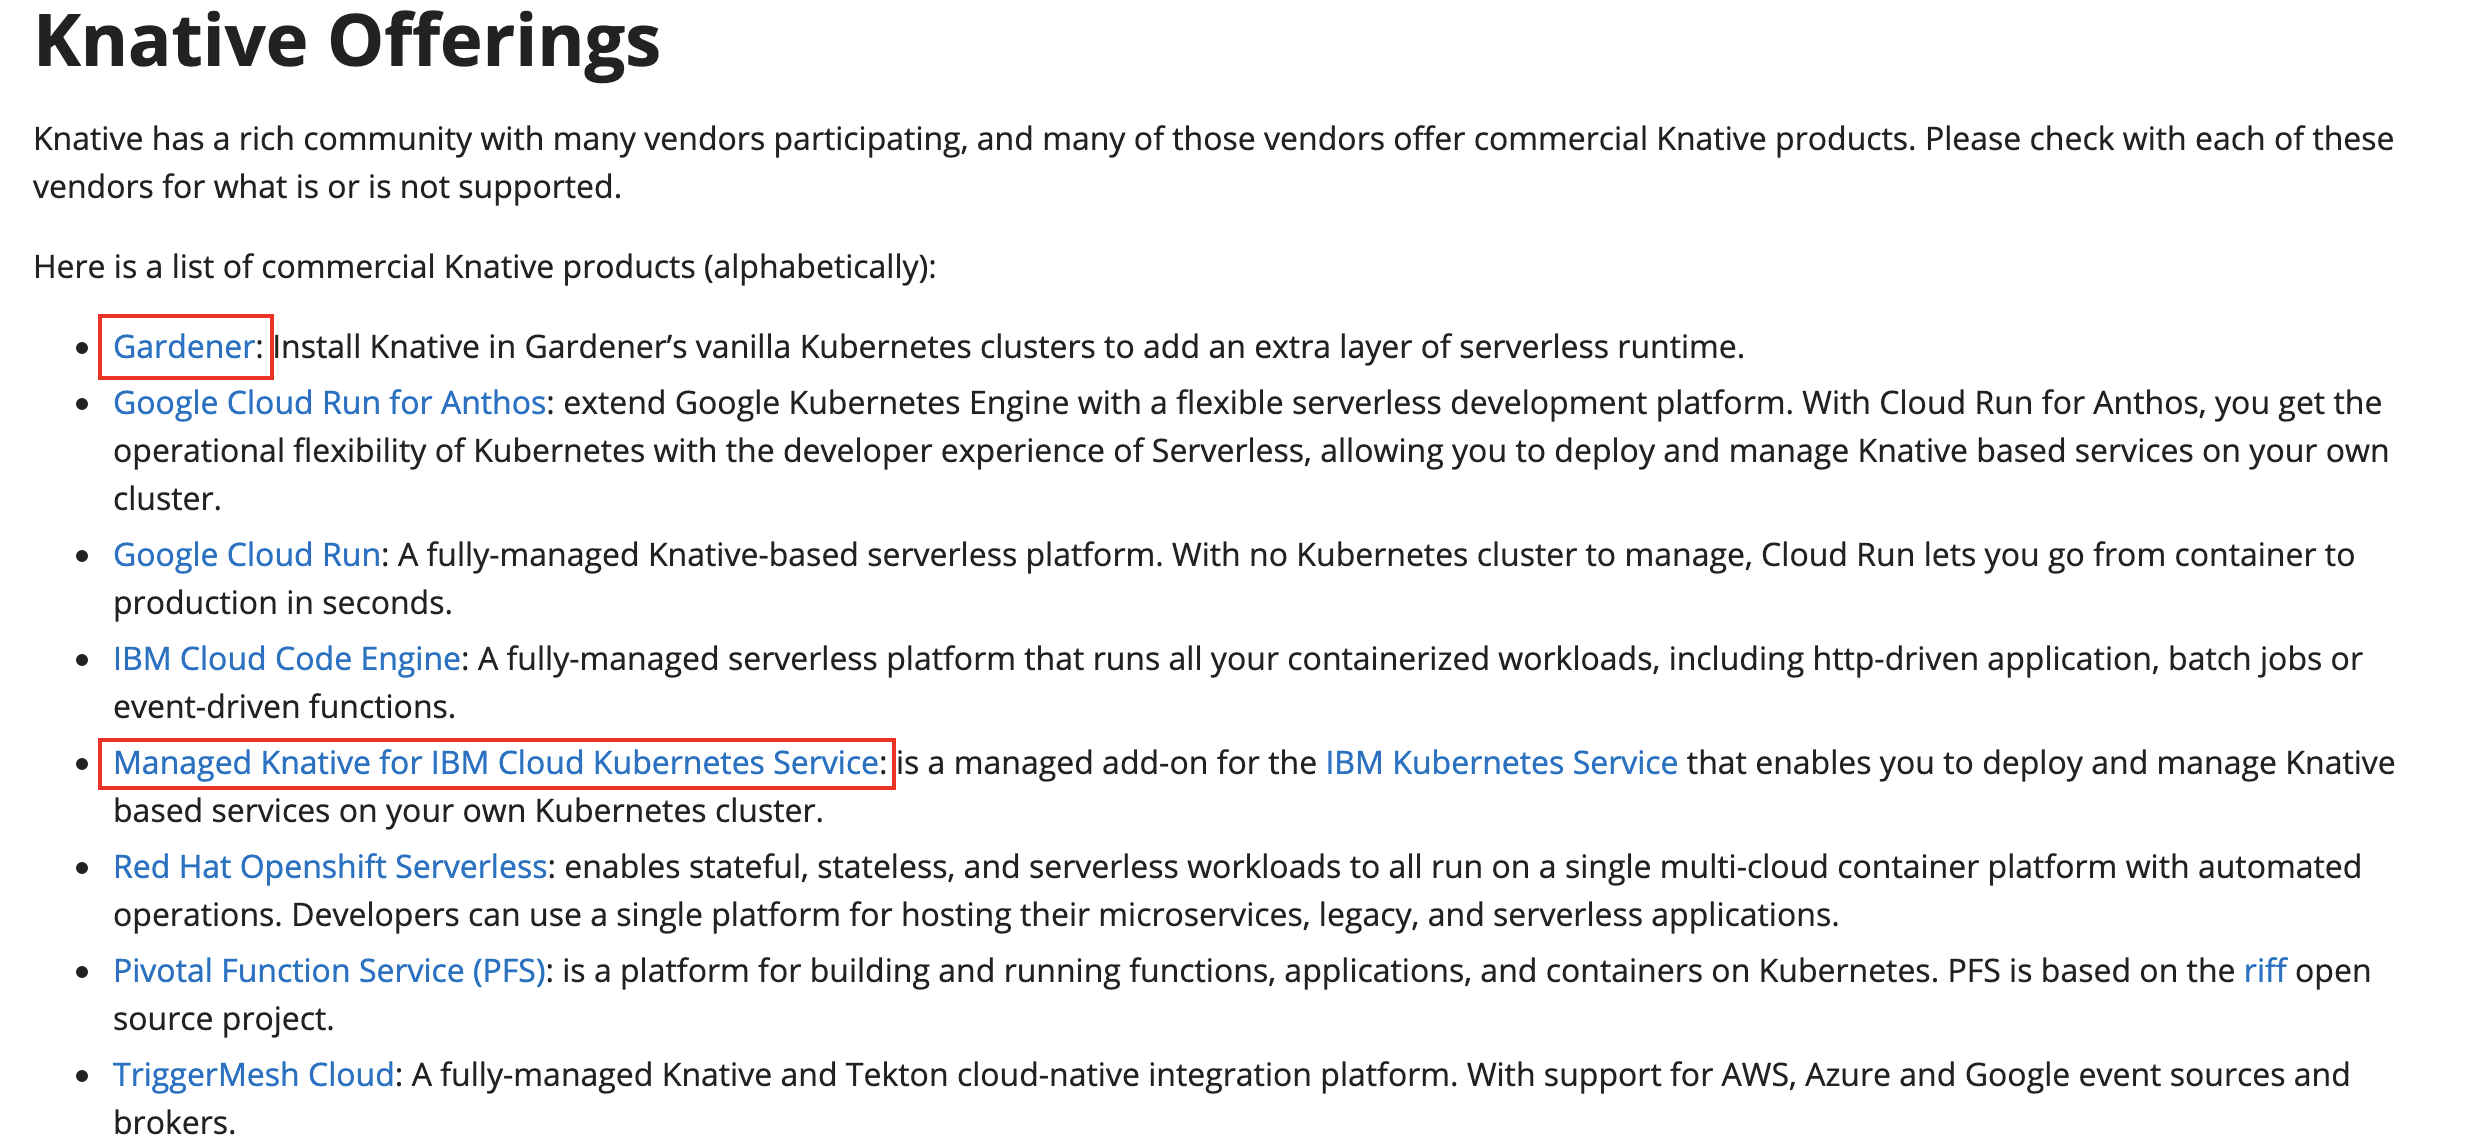Click the Knative Offerings page heading
The width and height of the screenshot is (2472, 1144).
347,41
